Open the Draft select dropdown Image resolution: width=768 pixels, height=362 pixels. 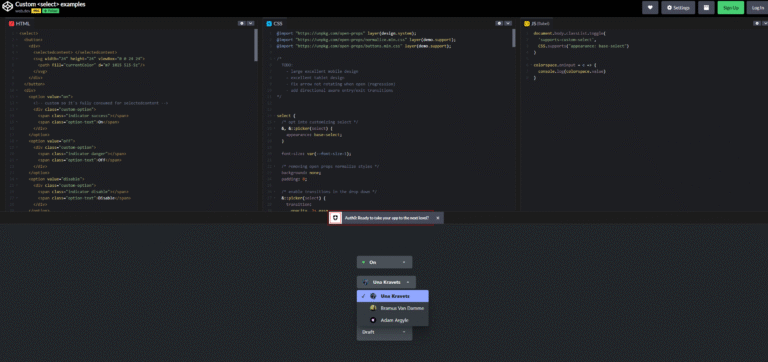tap(384, 332)
